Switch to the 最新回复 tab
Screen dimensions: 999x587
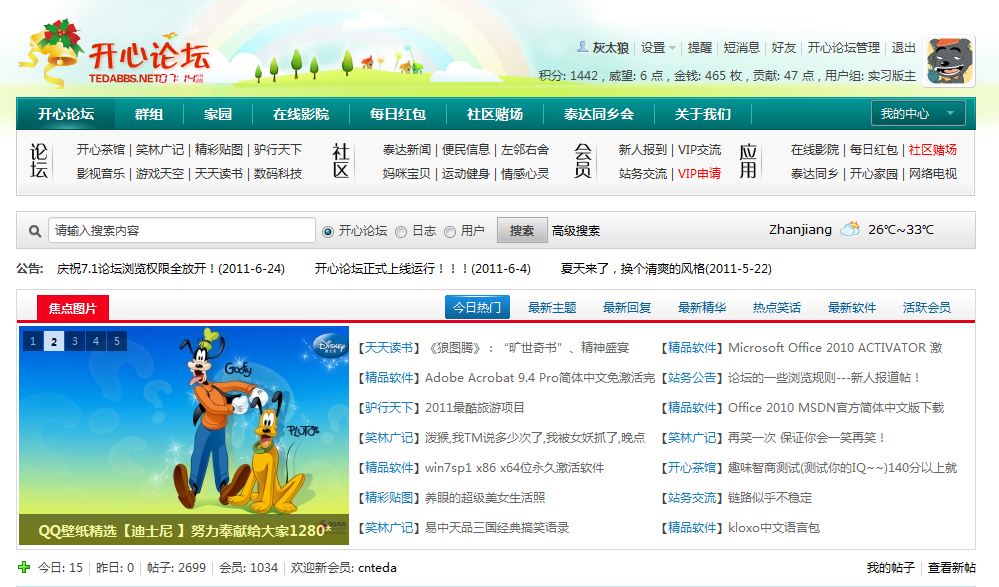627,307
